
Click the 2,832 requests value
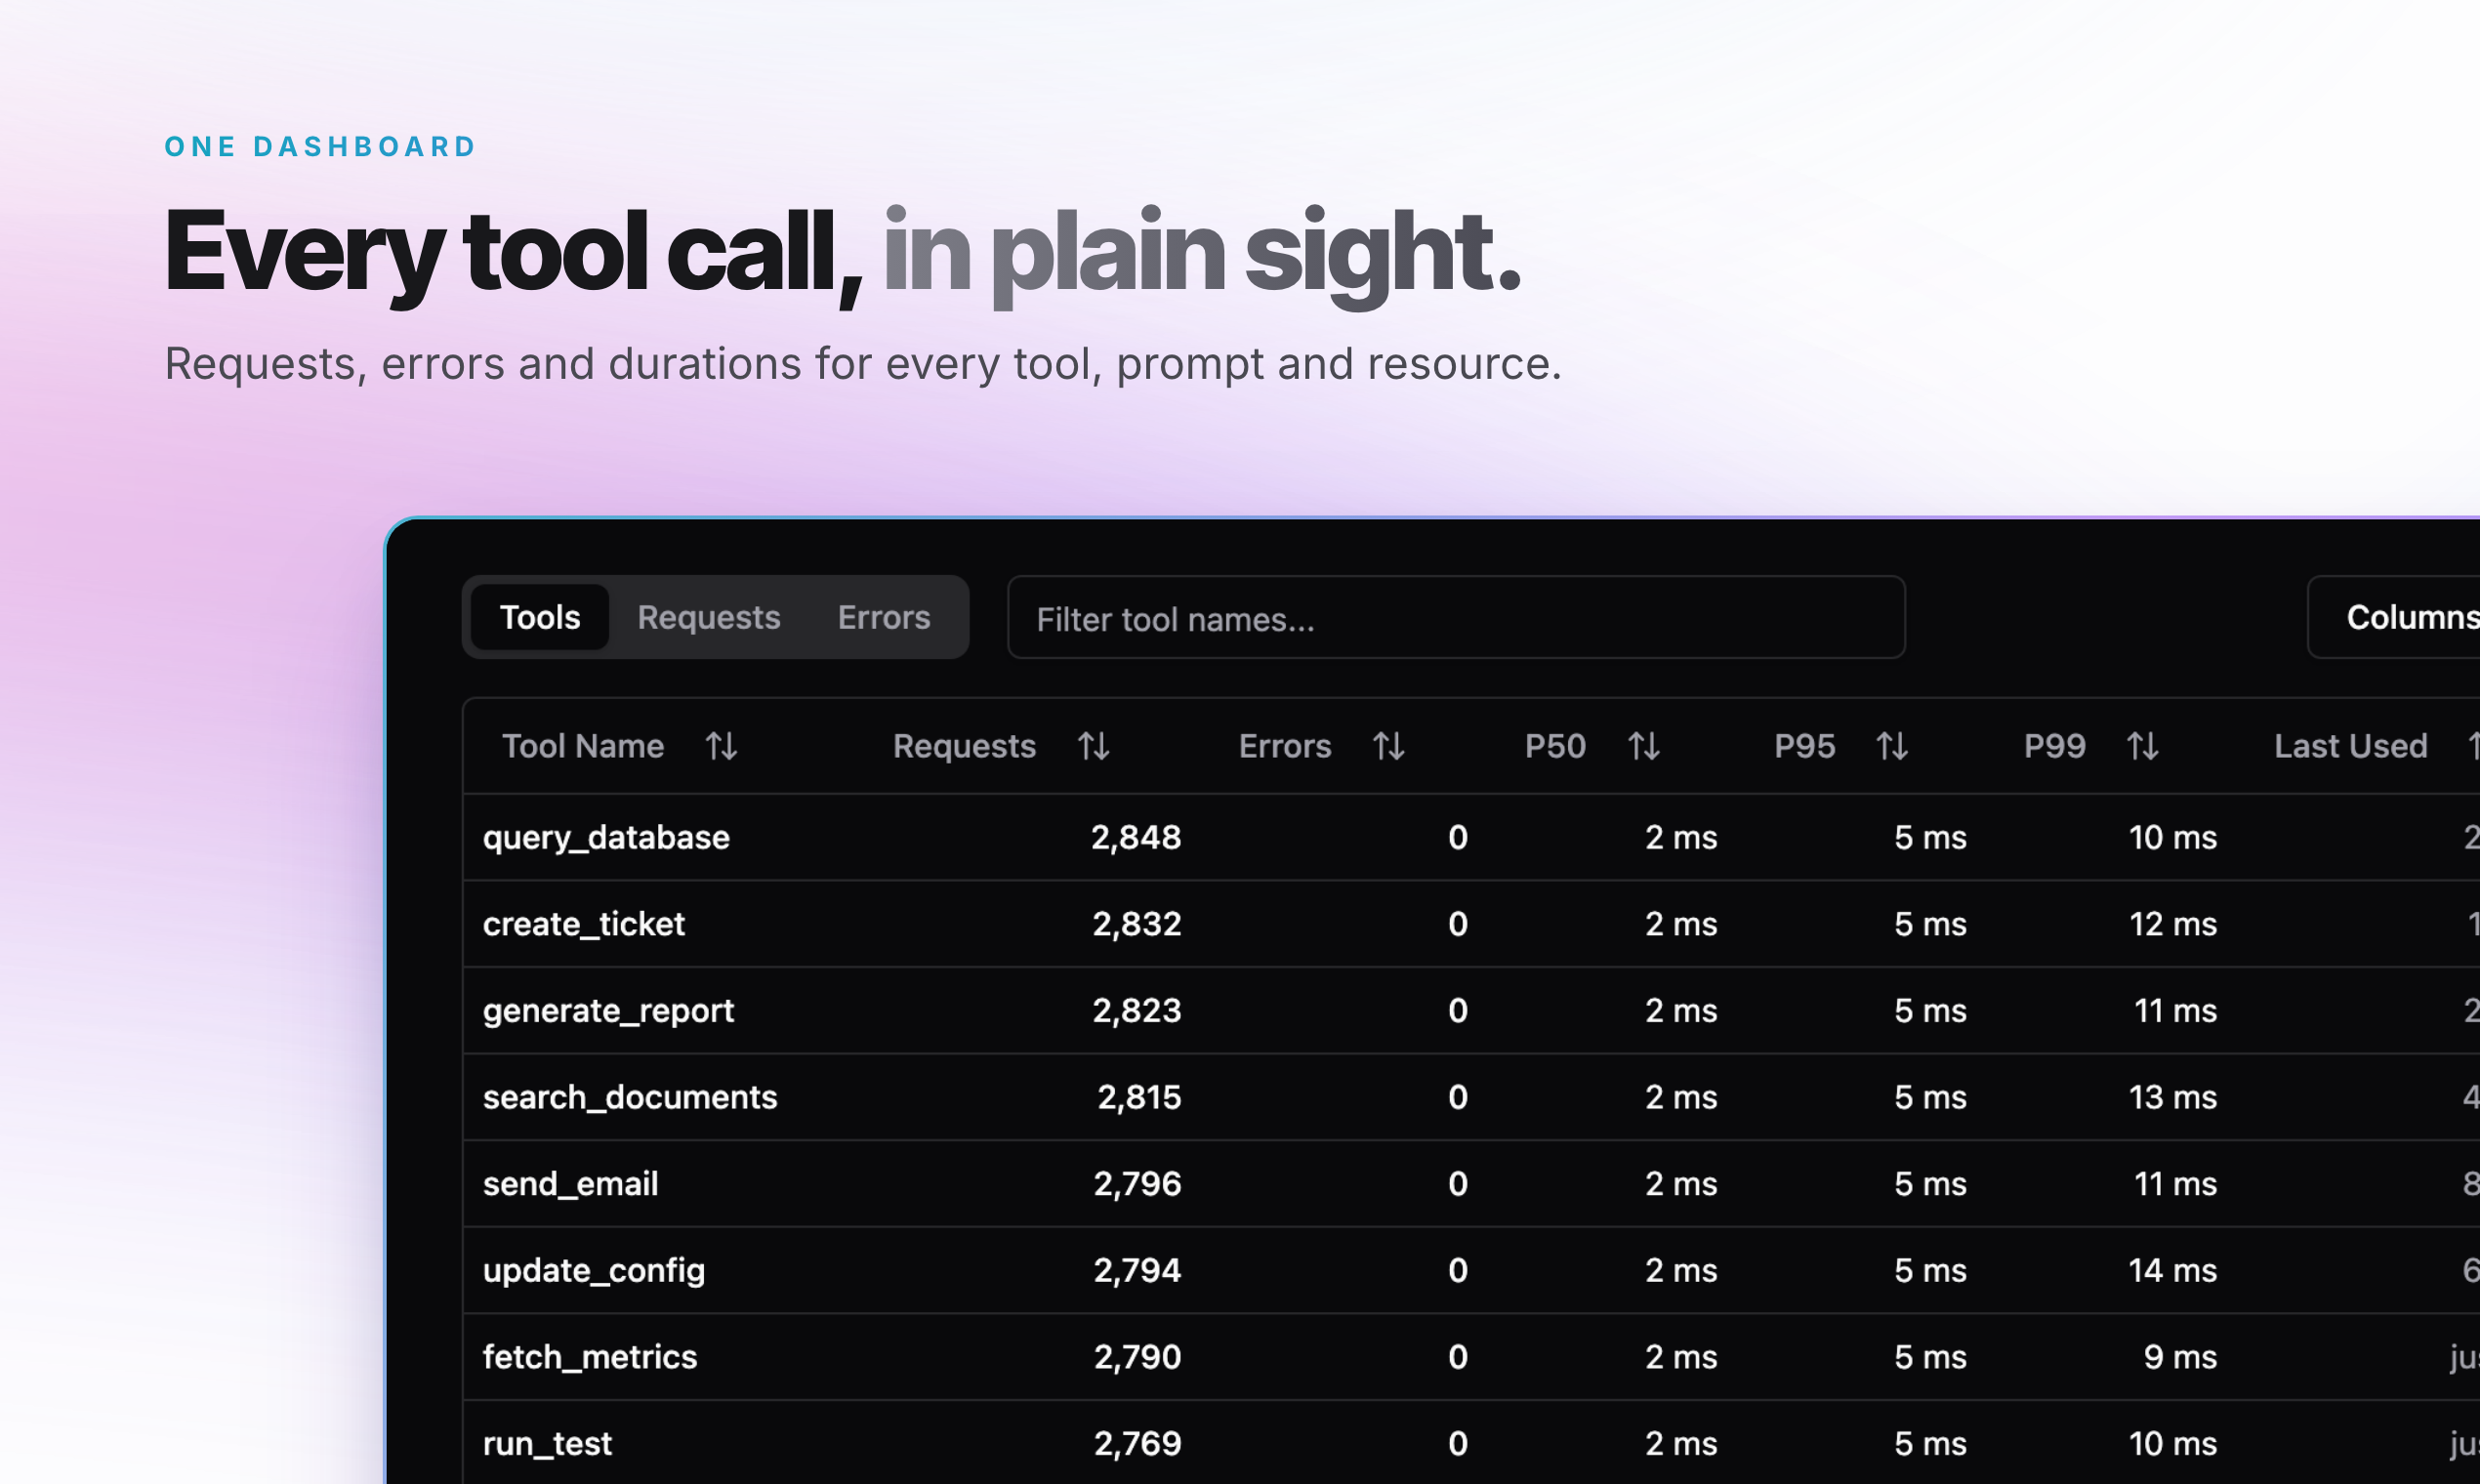(x=1136, y=924)
